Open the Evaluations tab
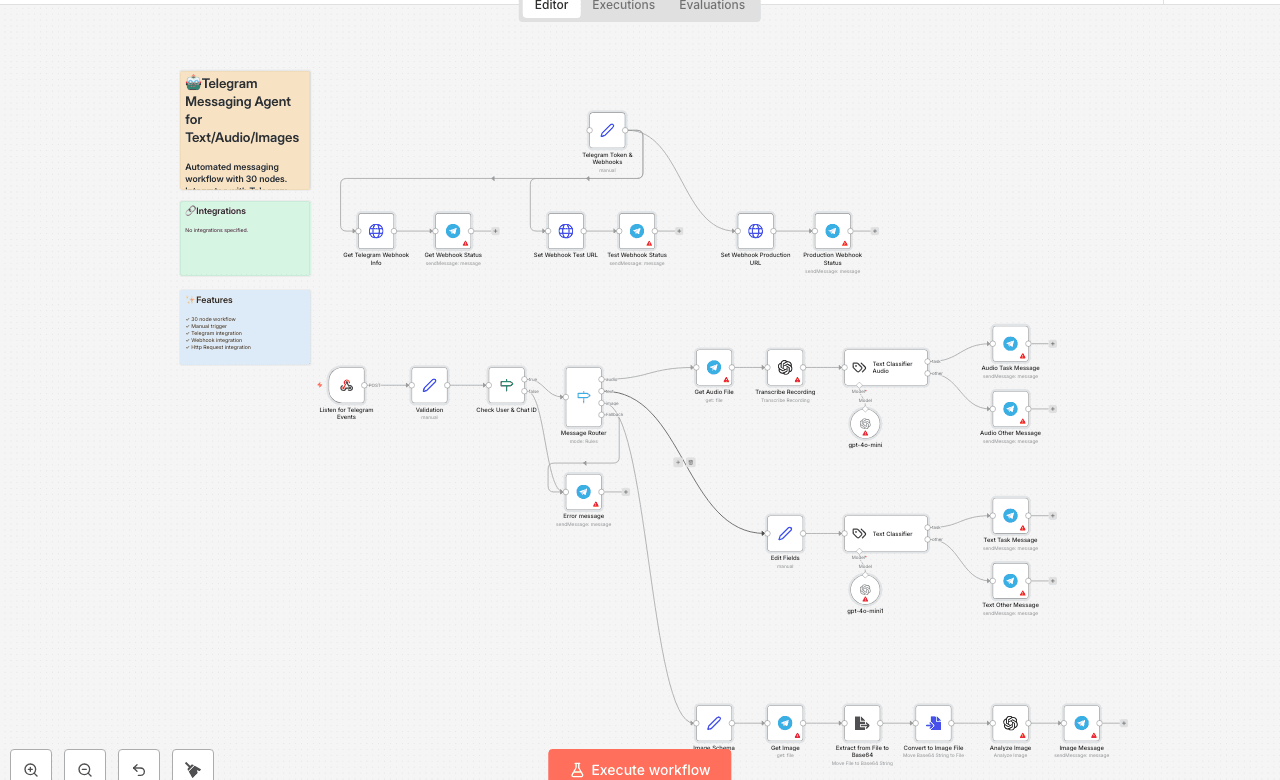The image size is (1280, 780). tap(711, 6)
